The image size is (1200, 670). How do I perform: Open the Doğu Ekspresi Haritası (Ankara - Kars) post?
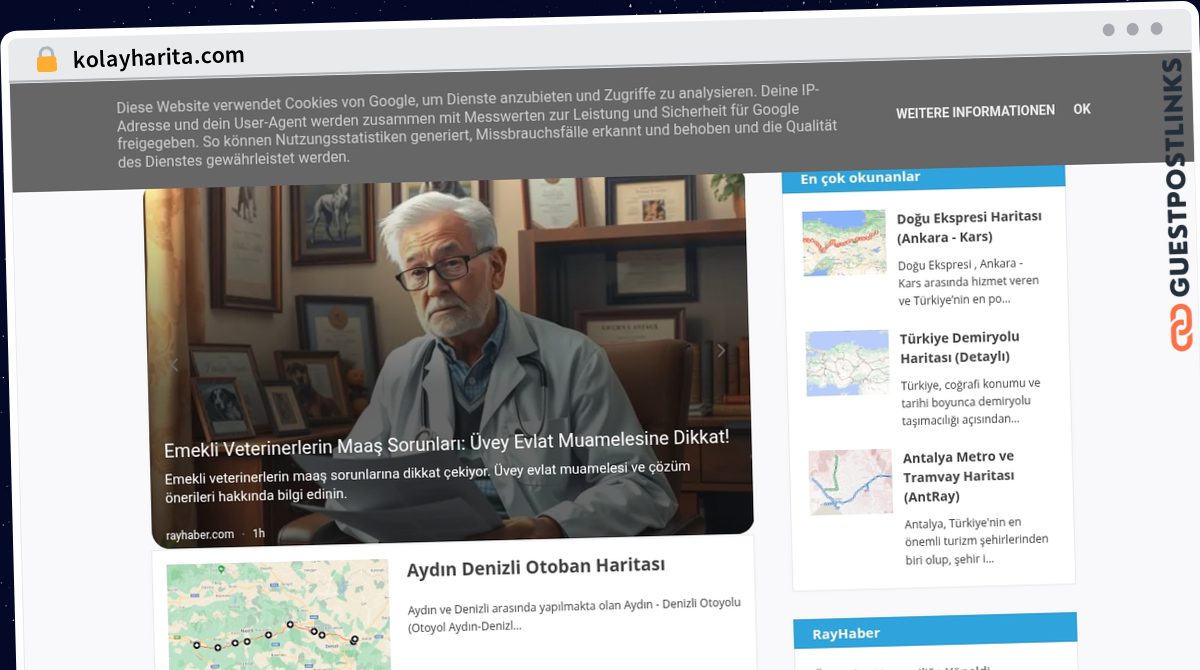tap(969, 227)
